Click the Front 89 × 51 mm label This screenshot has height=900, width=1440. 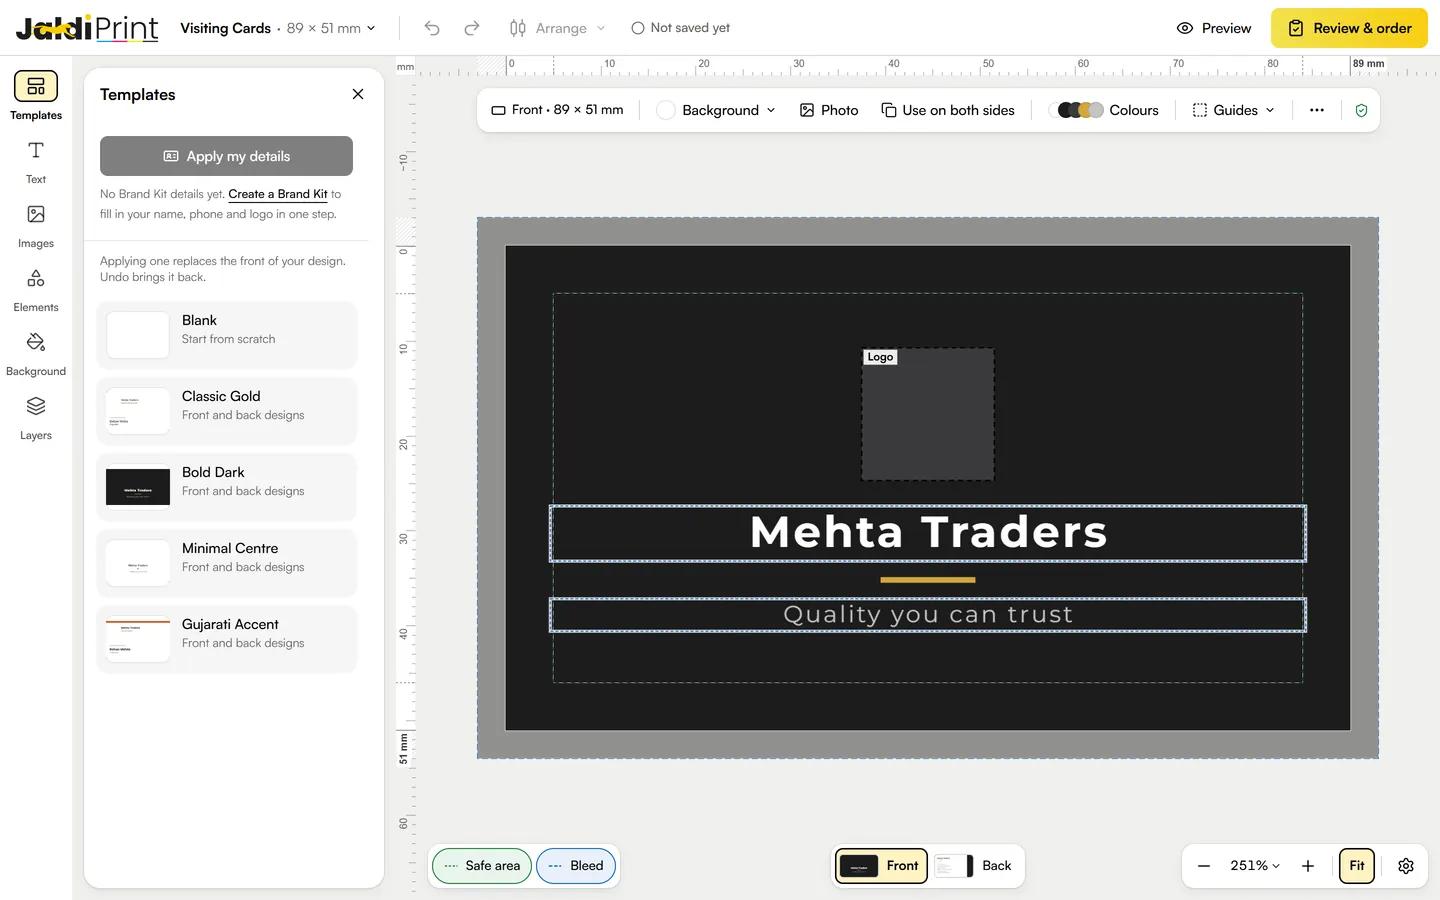557,110
